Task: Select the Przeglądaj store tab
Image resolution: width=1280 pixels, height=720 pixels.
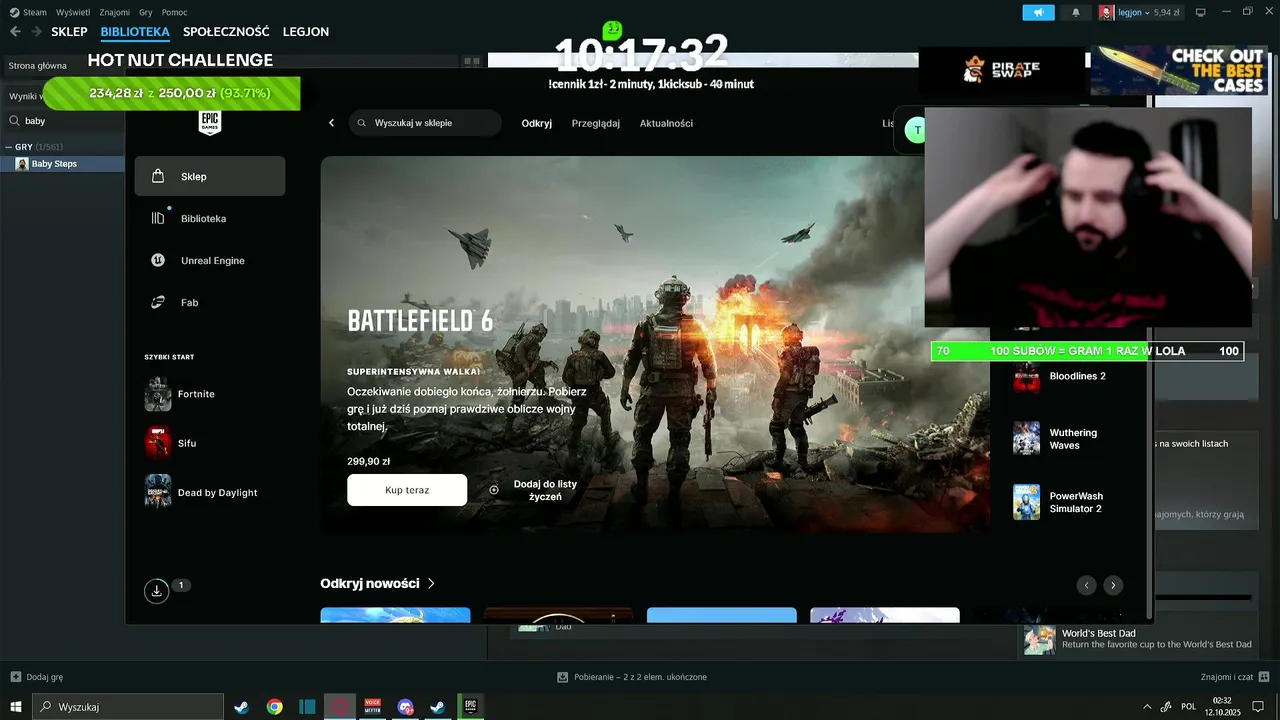Action: point(596,123)
